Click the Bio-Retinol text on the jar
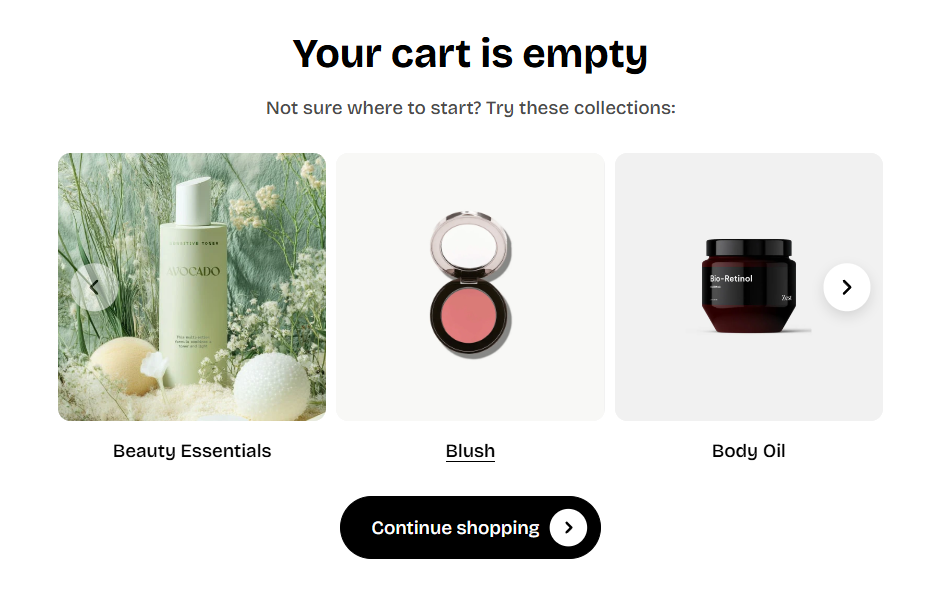Screen dimensions: 945x592 click(731, 279)
